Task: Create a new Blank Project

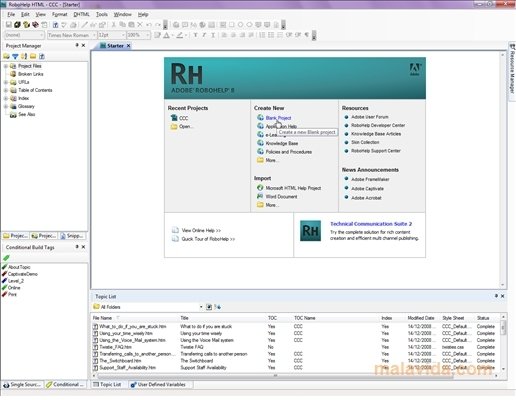Action: point(278,118)
